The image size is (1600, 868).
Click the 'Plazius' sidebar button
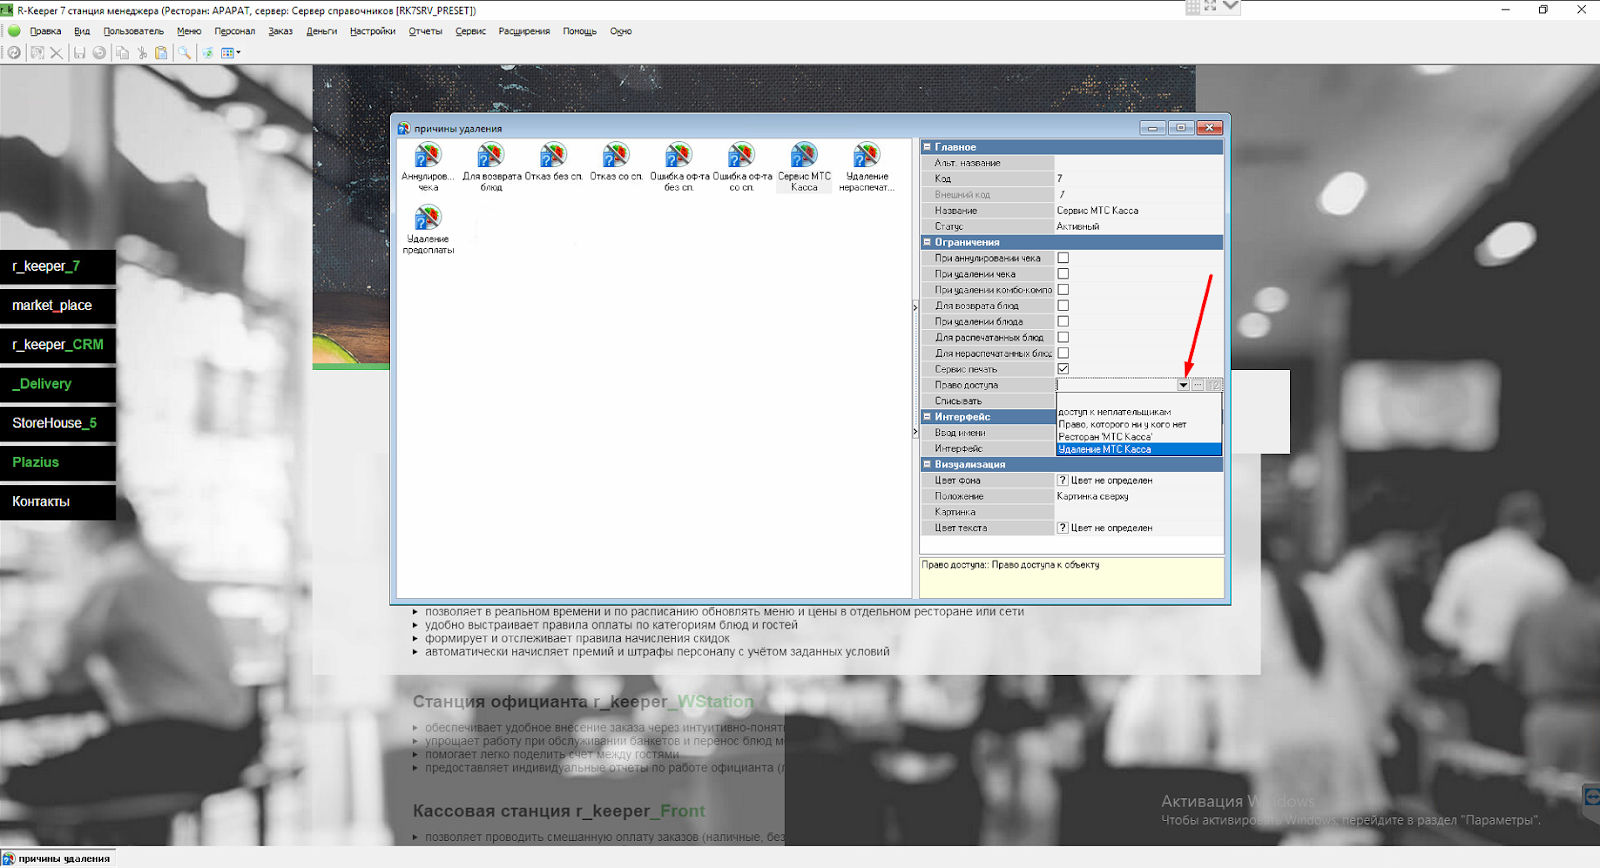58,463
